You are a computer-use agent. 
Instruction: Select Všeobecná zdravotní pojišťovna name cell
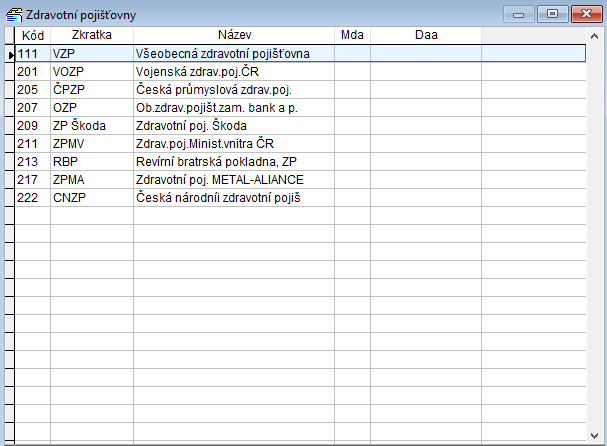234,54
